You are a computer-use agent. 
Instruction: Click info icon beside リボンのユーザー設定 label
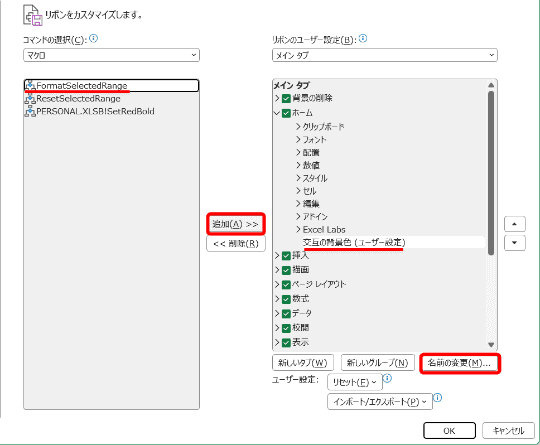tap(363, 39)
